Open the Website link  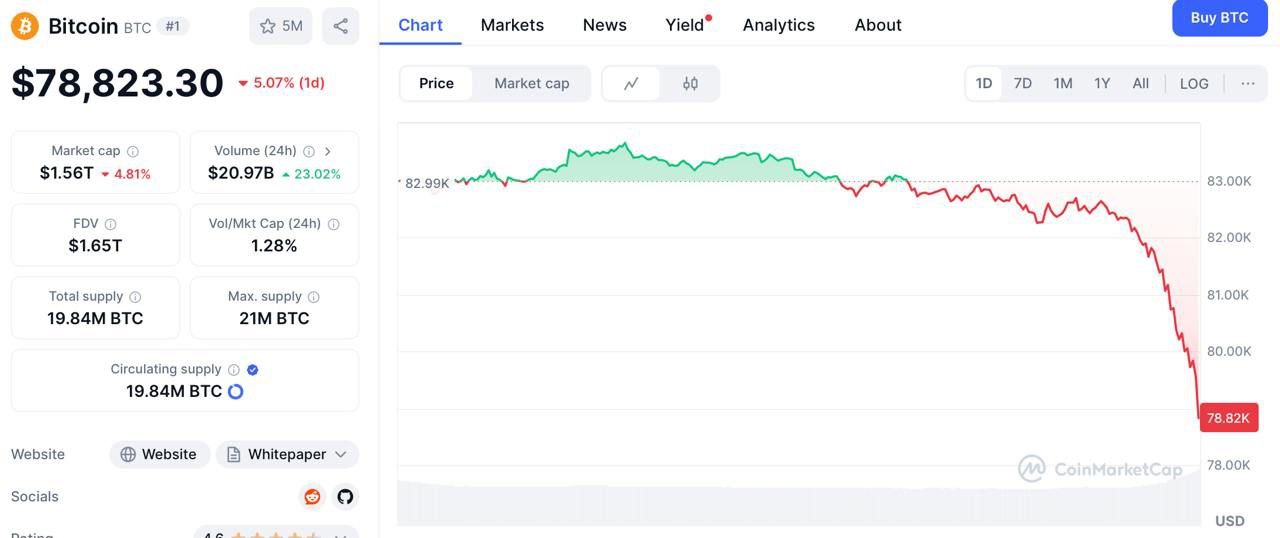pyautogui.click(x=160, y=454)
